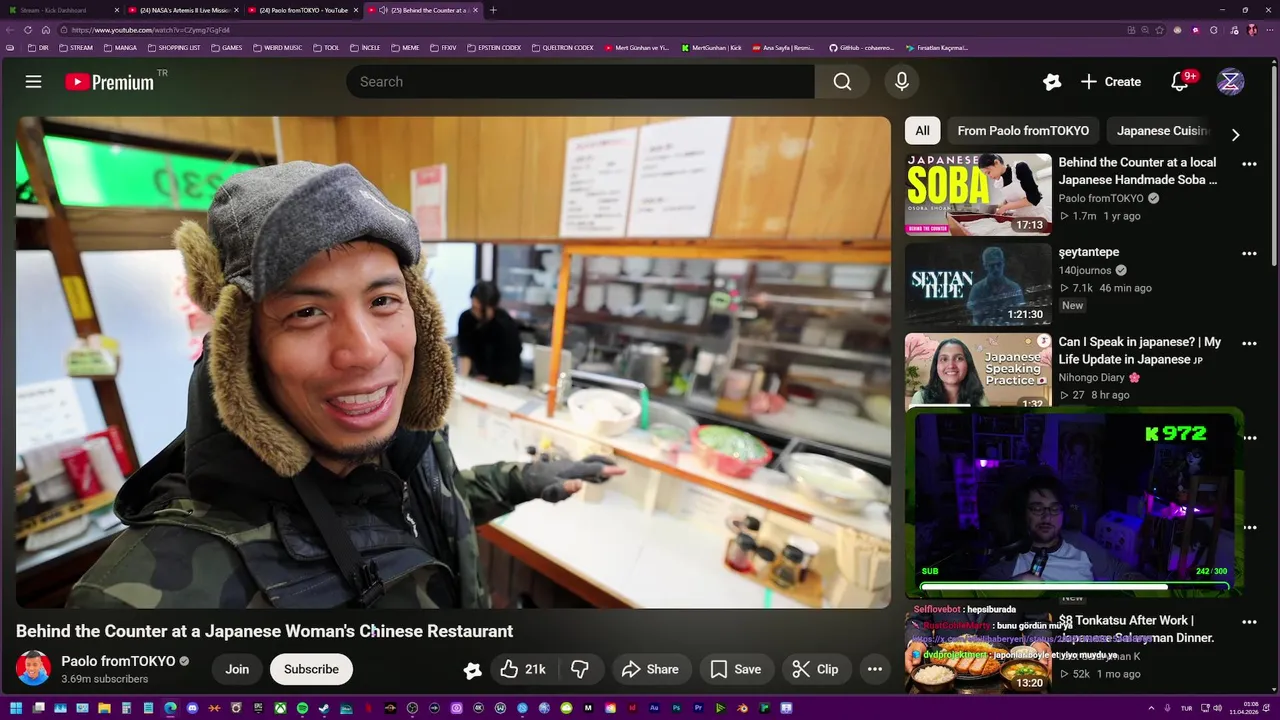The width and height of the screenshot is (1280, 720).
Task: Open the account avatar menu
Action: 1230,82
